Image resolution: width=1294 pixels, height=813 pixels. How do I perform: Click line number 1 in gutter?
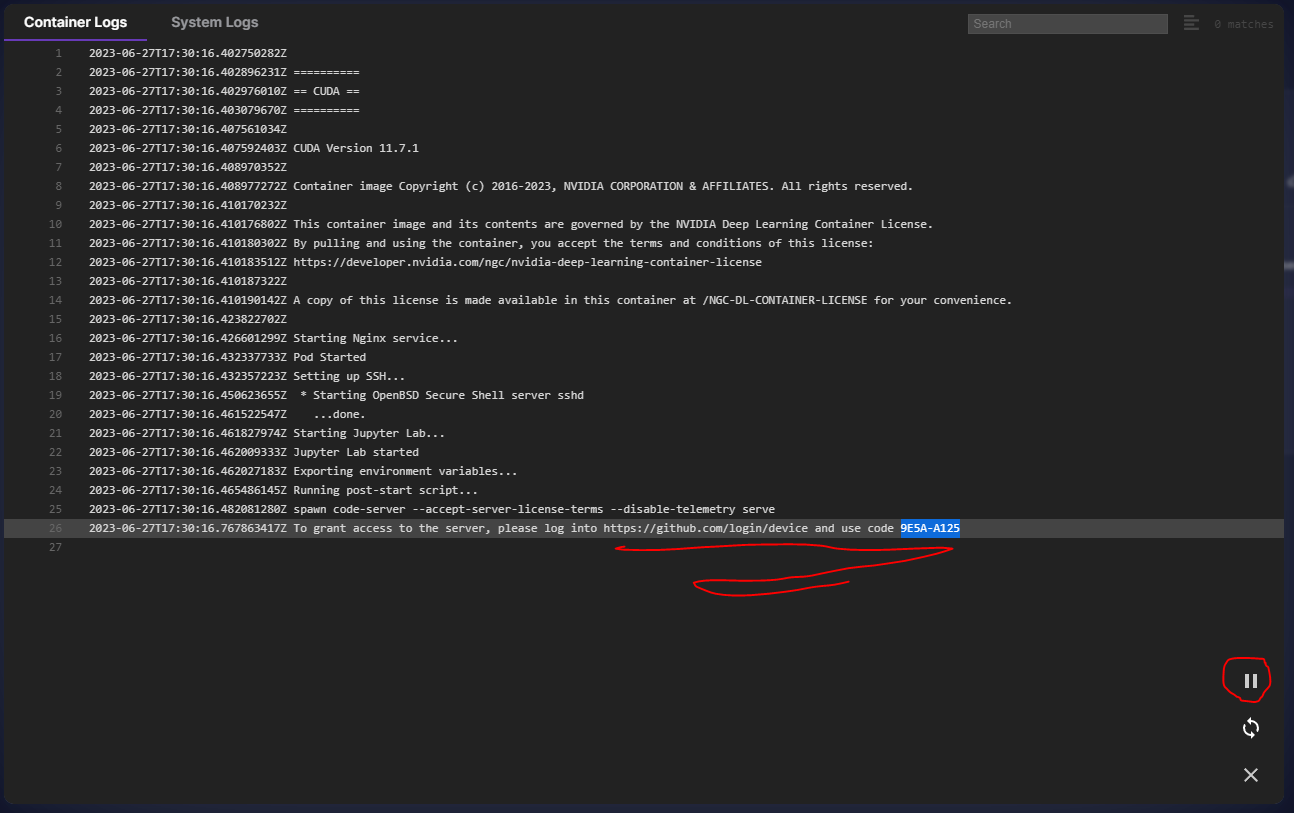58,53
